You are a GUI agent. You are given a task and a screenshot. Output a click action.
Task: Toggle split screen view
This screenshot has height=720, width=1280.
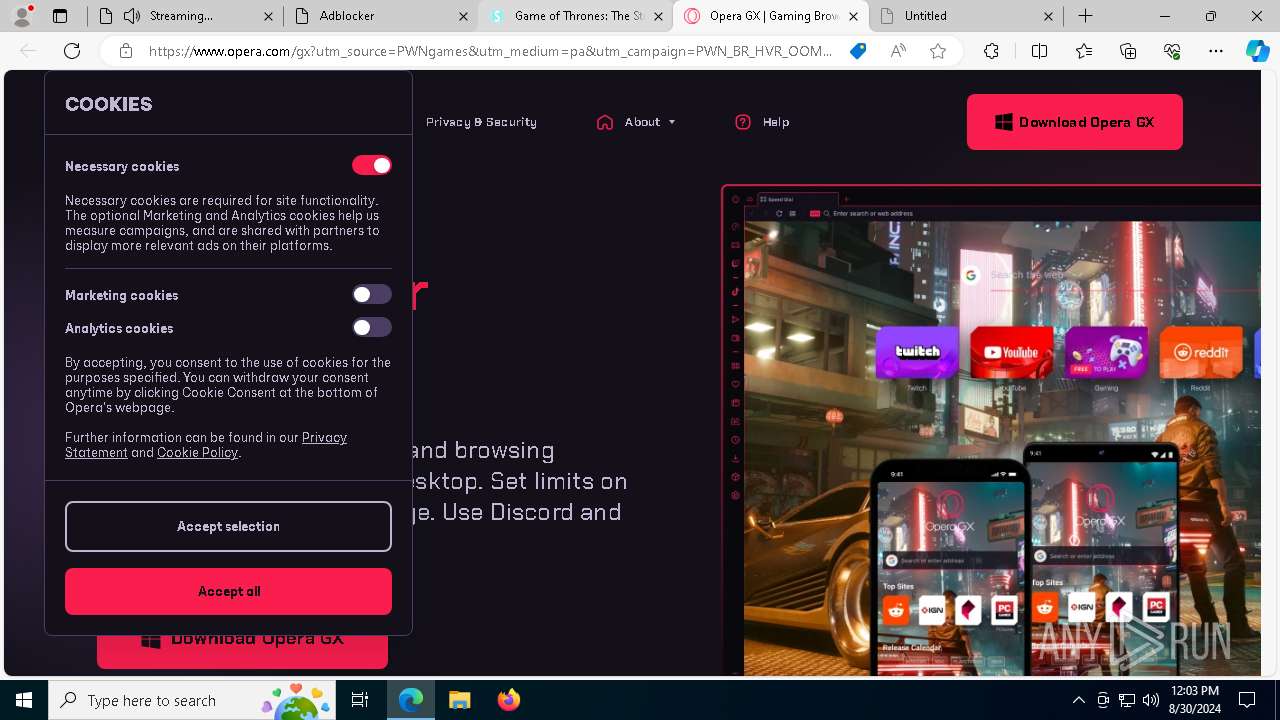point(1039,51)
